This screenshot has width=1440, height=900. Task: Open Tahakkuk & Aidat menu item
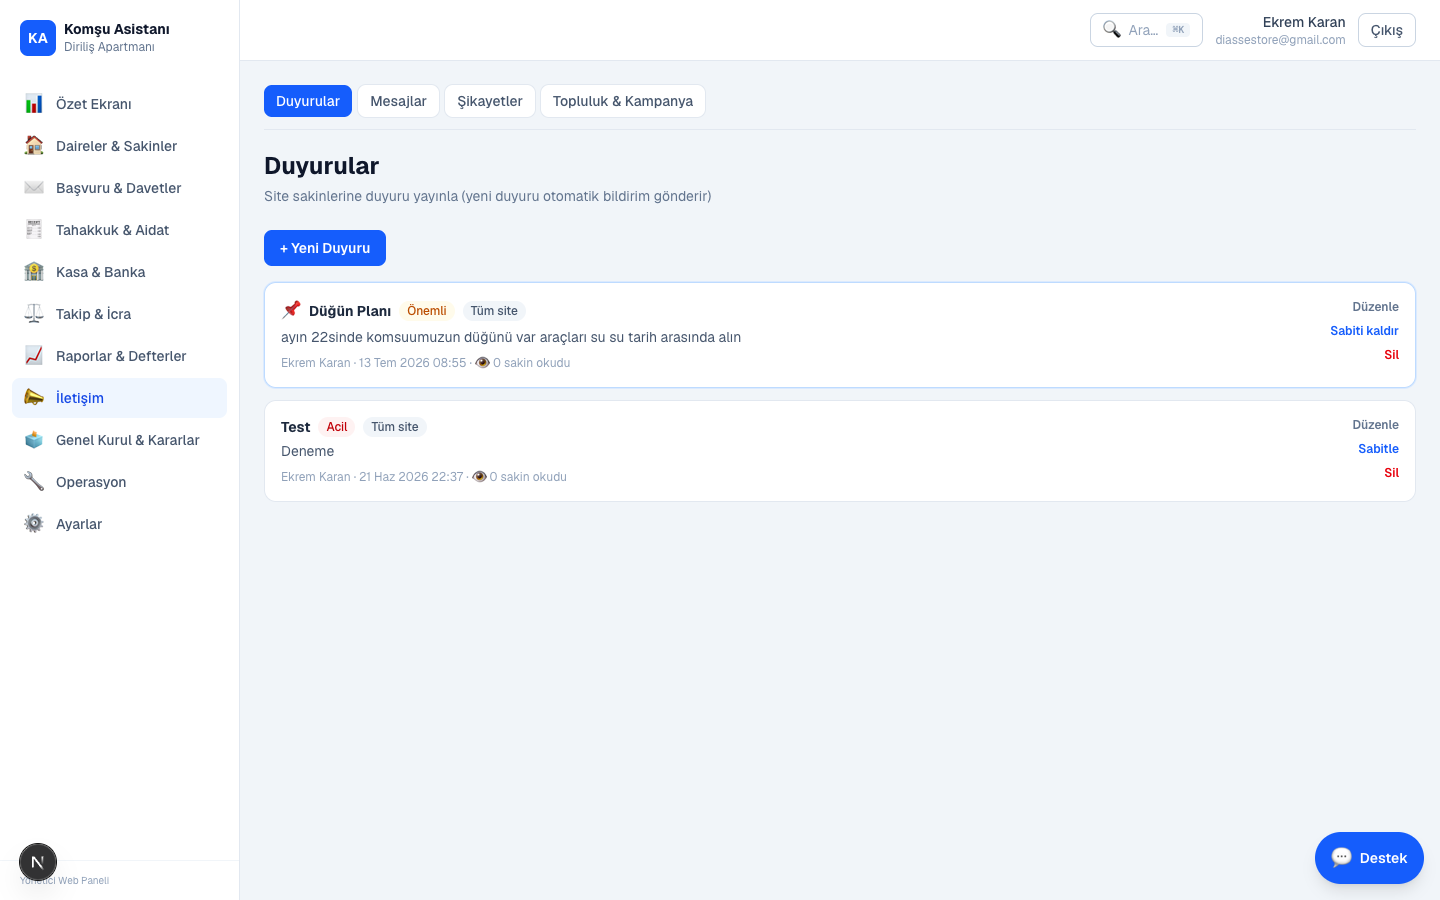[119, 230]
